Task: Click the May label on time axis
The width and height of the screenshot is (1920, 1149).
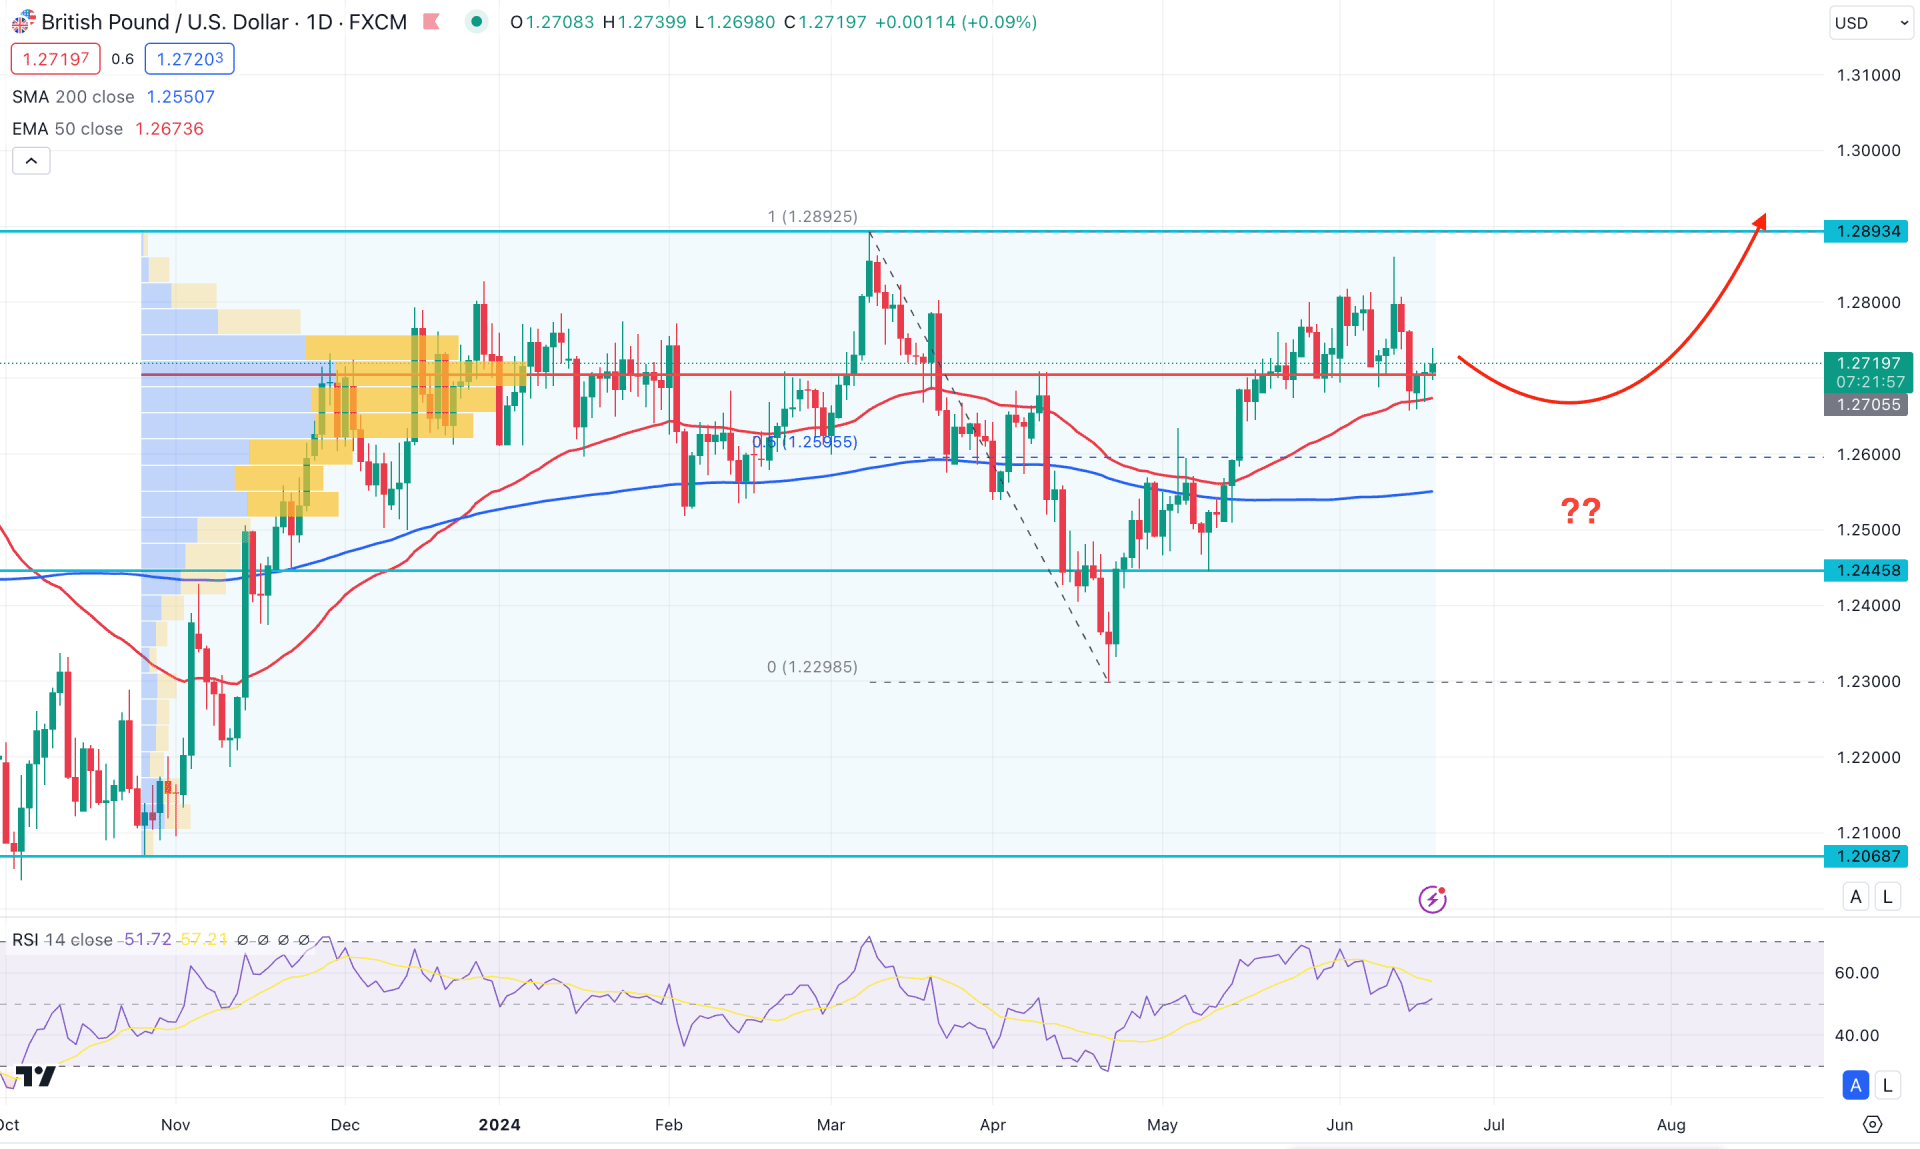Action: coord(1162,1125)
